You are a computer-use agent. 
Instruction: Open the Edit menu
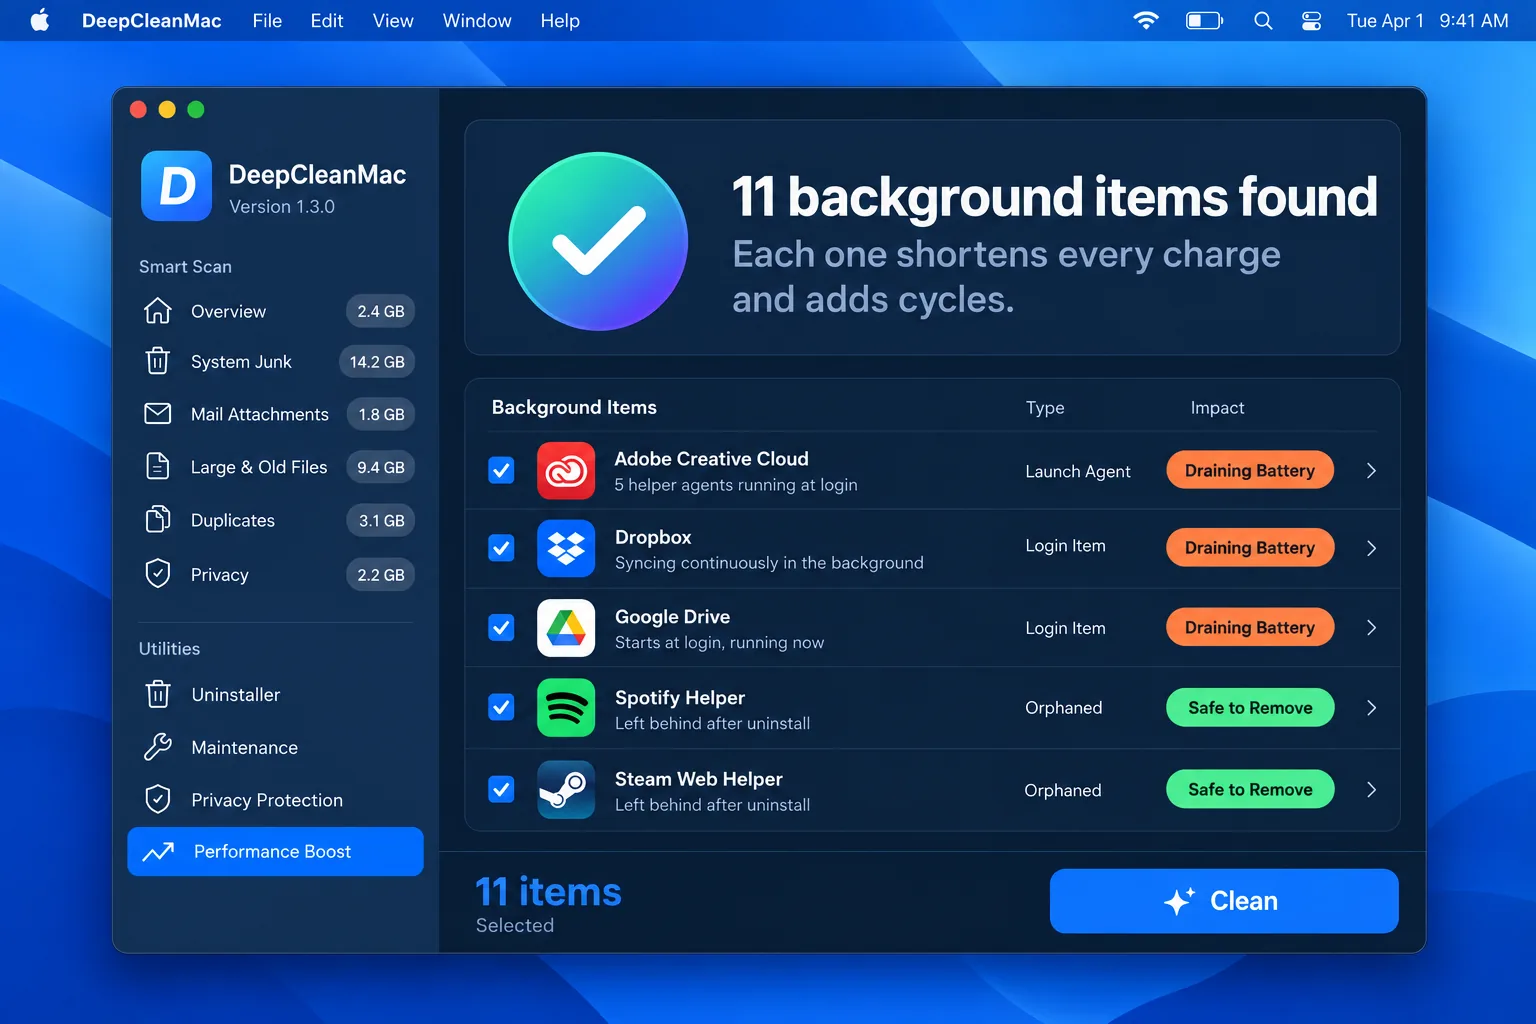coord(327,21)
